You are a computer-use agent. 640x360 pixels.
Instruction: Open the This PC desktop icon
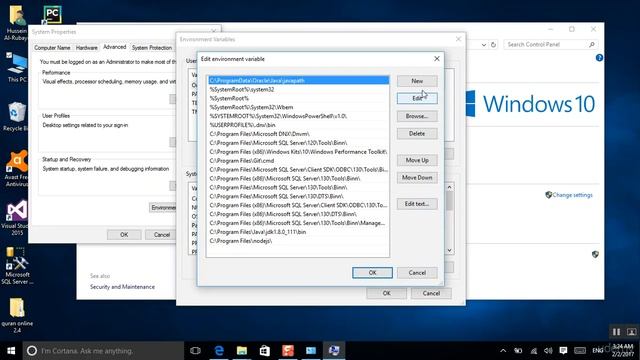[16, 68]
